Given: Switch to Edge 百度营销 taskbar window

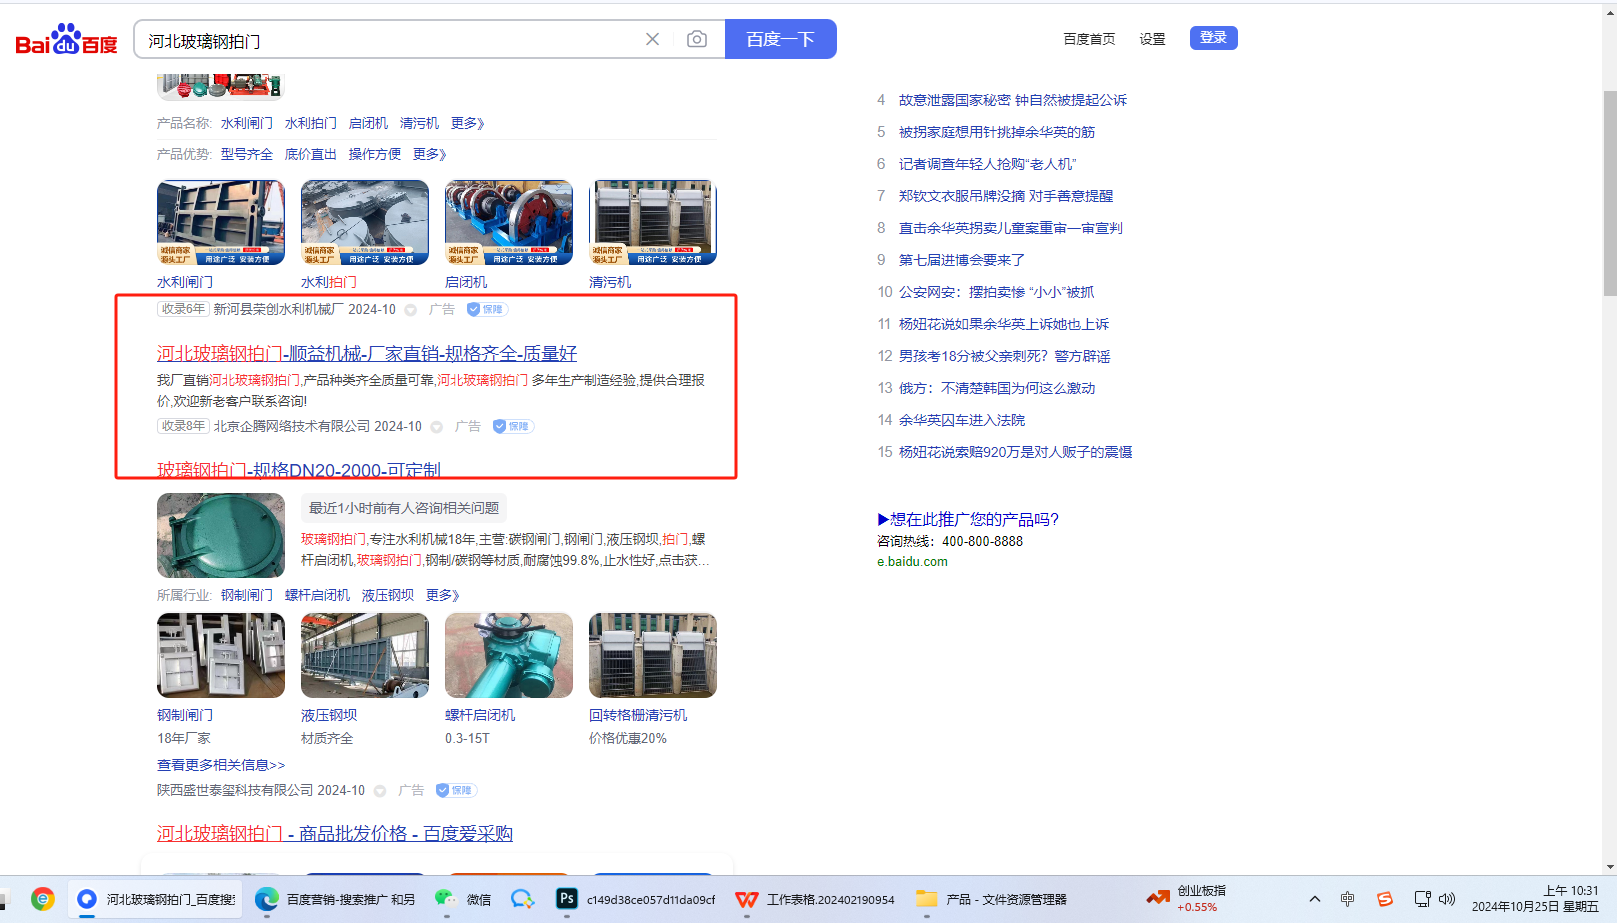Looking at the screenshot, I should 335,899.
